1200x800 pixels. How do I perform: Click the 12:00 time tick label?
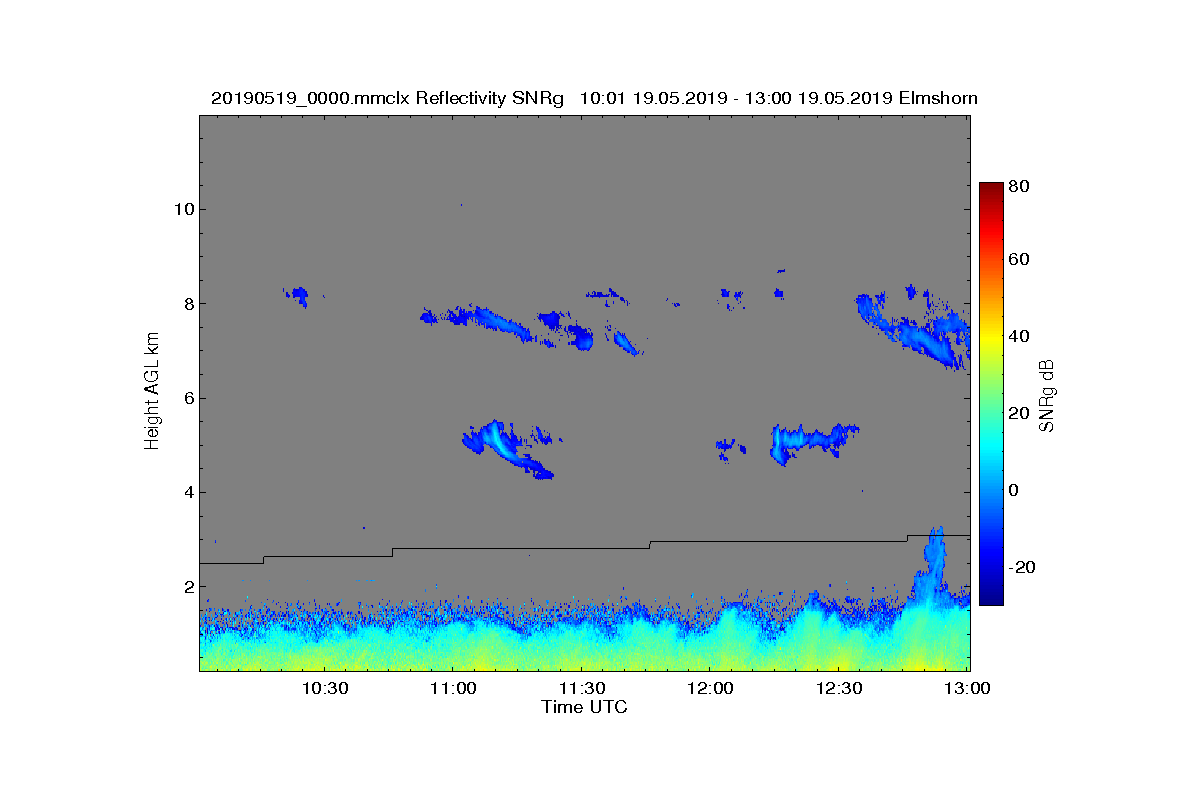tap(711, 689)
